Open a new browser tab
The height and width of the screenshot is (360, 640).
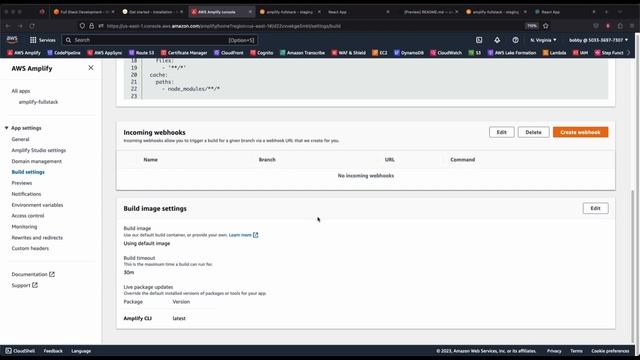pos(606,12)
